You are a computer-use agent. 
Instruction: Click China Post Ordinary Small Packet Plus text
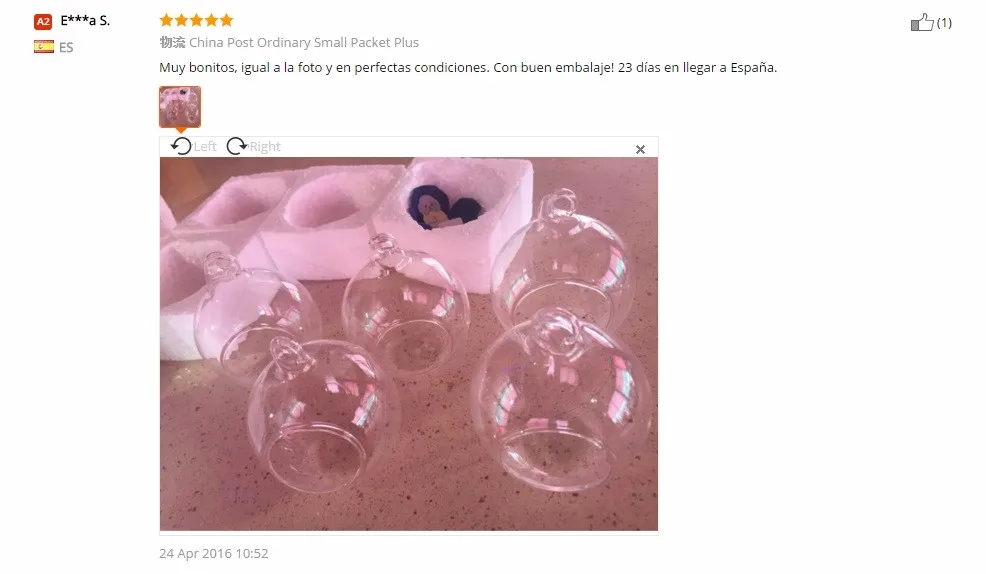point(304,42)
